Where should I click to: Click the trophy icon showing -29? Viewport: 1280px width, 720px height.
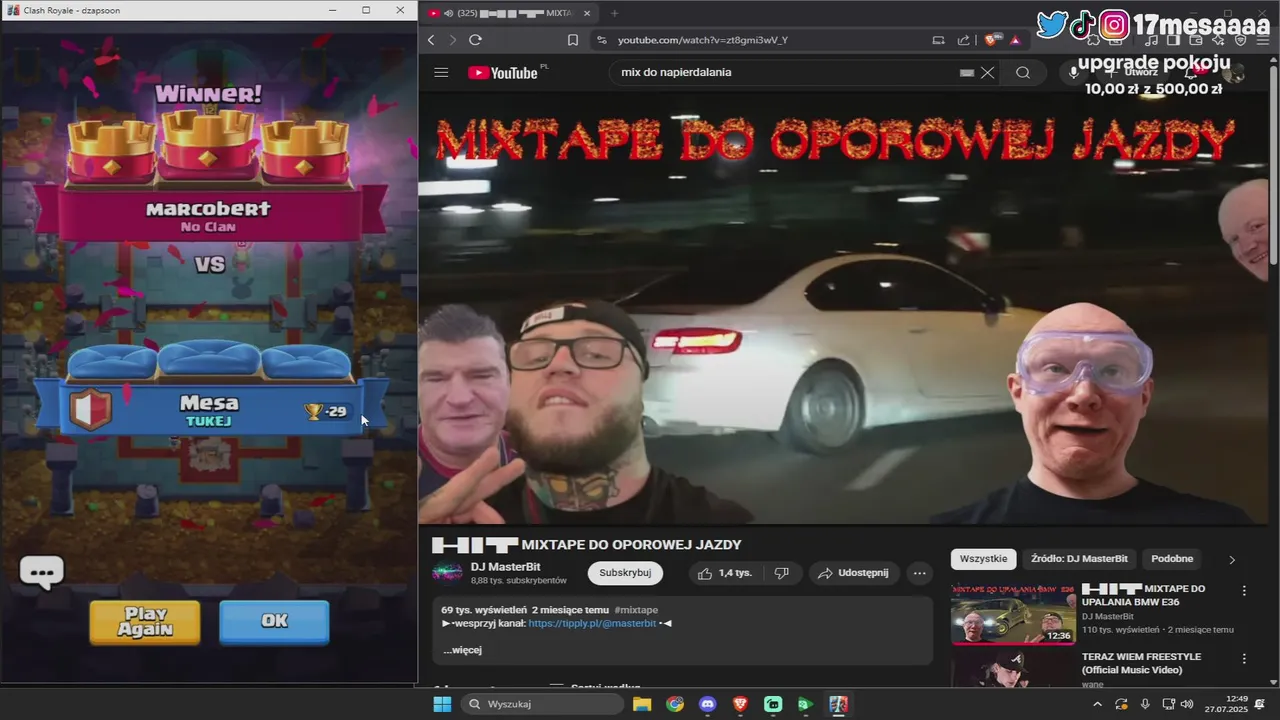(x=314, y=411)
